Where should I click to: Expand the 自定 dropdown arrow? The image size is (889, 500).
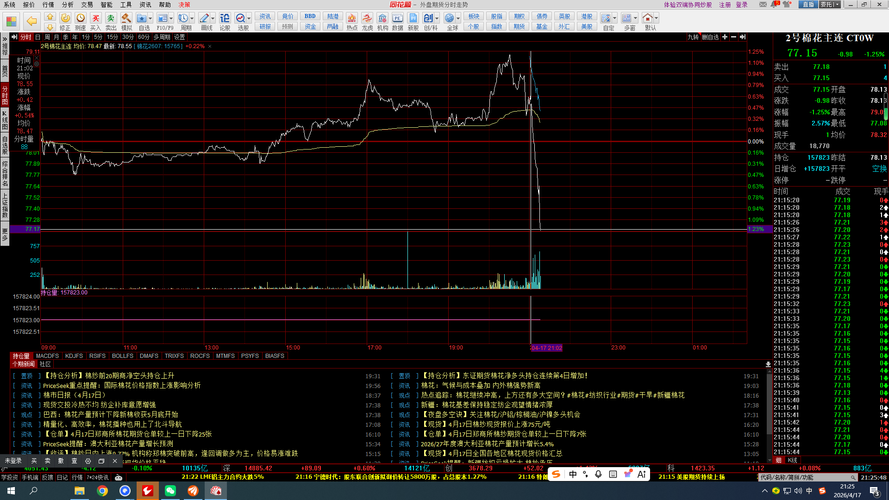[x=615, y=18]
